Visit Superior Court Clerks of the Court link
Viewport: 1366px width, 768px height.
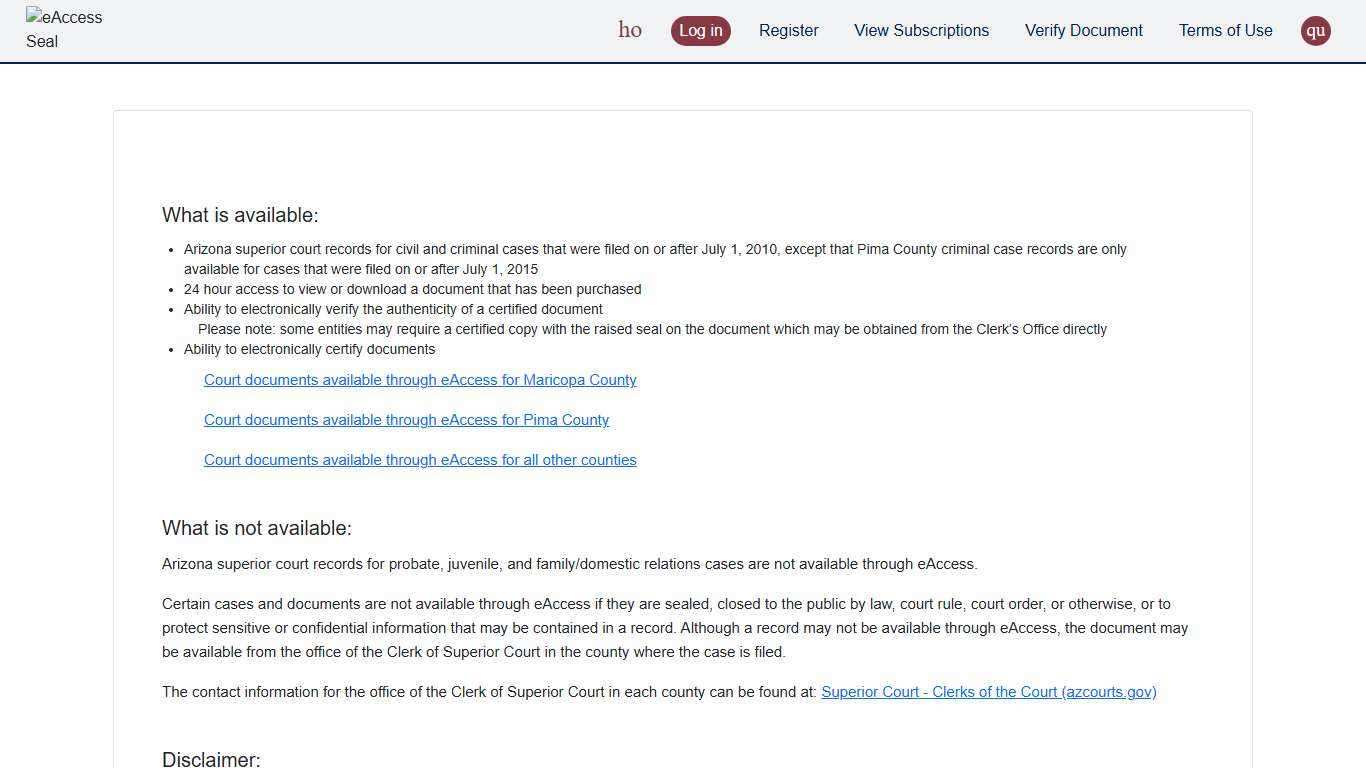tap(988, 692)
